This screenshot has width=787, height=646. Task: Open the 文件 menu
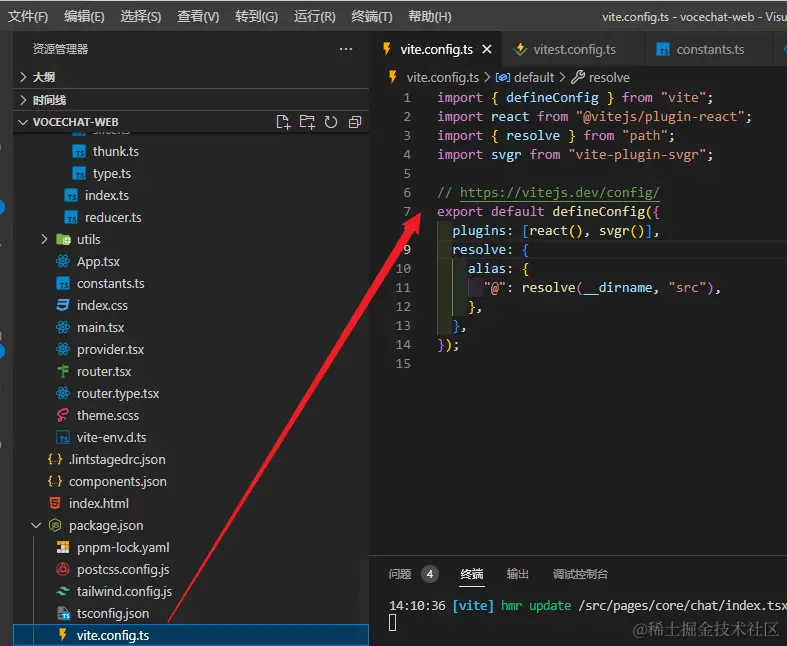tap(28, 16)
